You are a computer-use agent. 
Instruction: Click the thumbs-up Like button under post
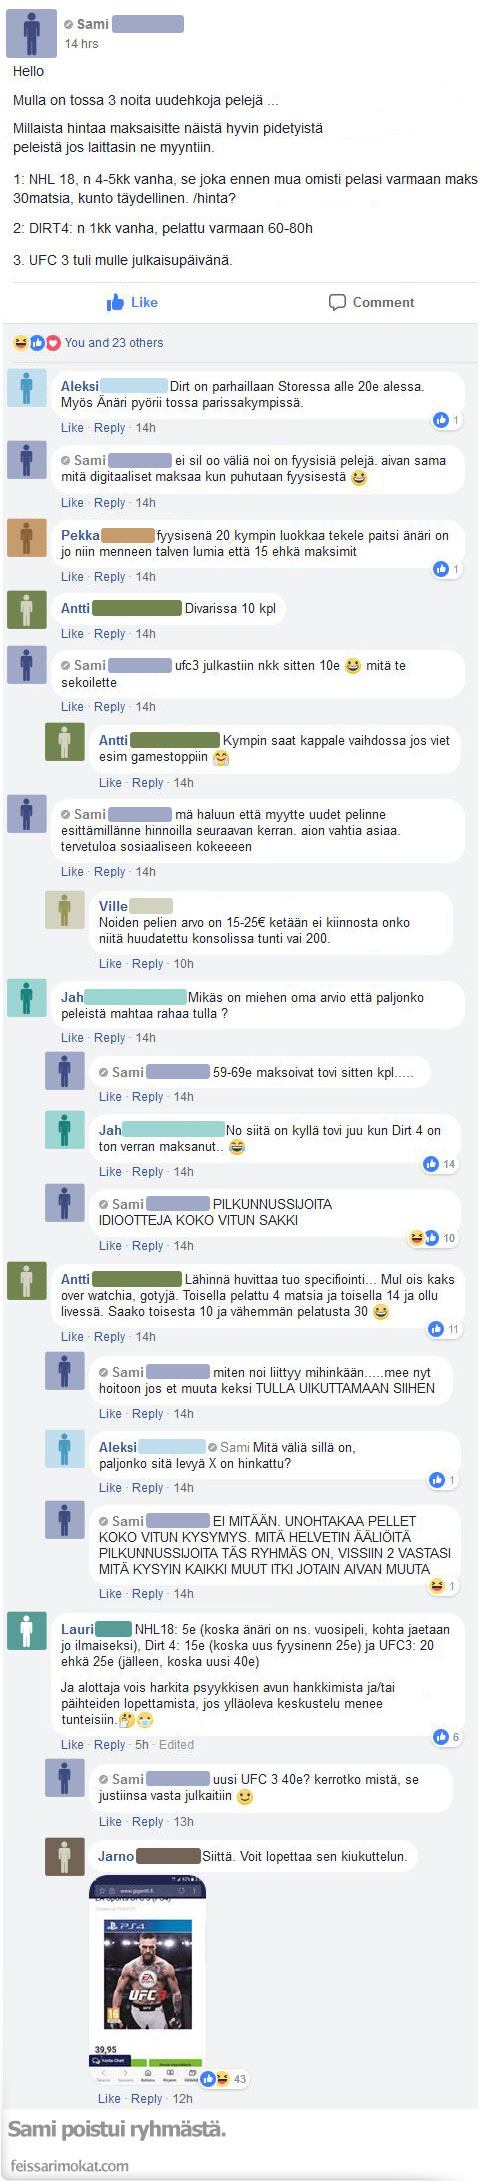pos(132,302)
